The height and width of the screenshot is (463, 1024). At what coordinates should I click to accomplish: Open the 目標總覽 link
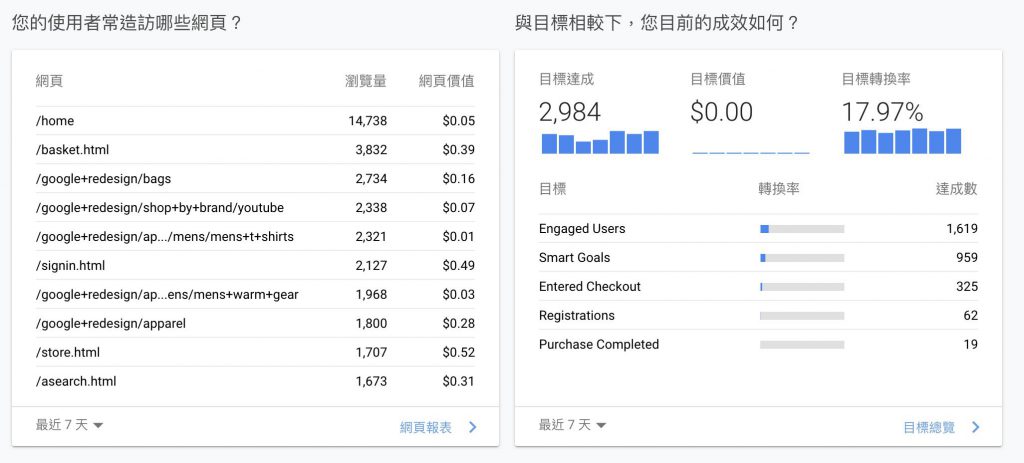[x=928, y=427]
